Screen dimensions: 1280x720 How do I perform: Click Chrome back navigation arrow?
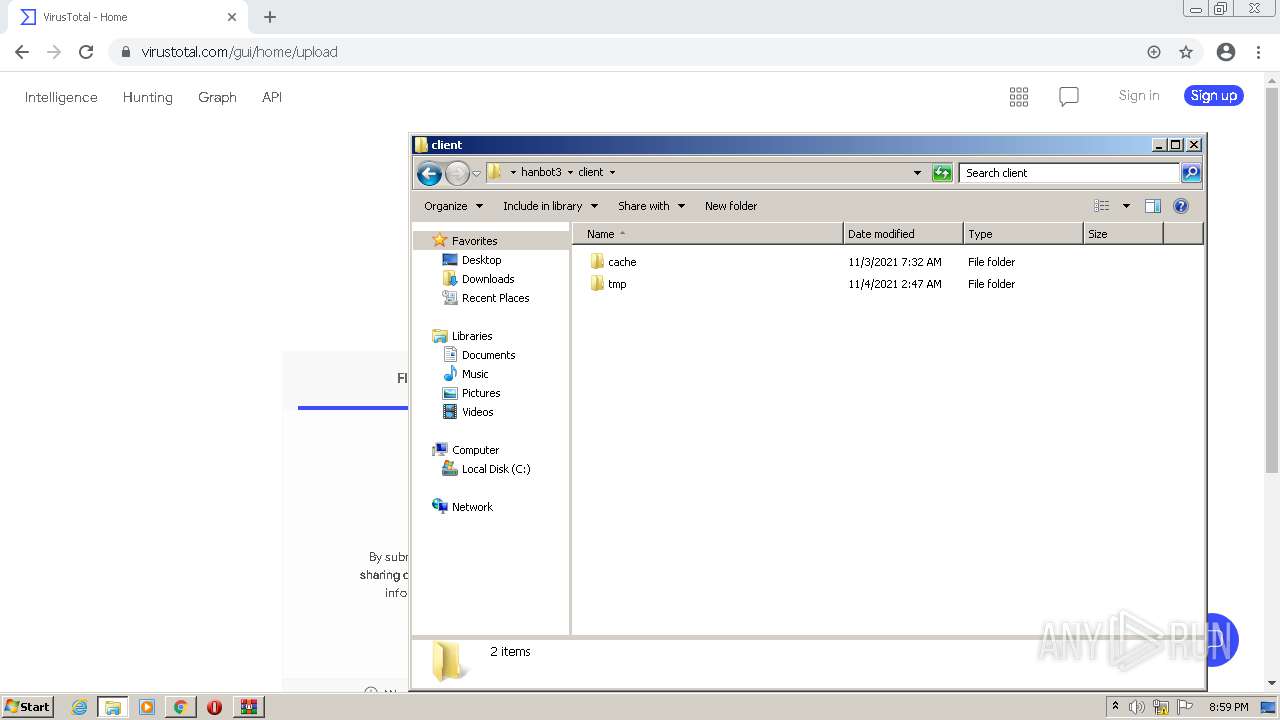tap(22, 52)
